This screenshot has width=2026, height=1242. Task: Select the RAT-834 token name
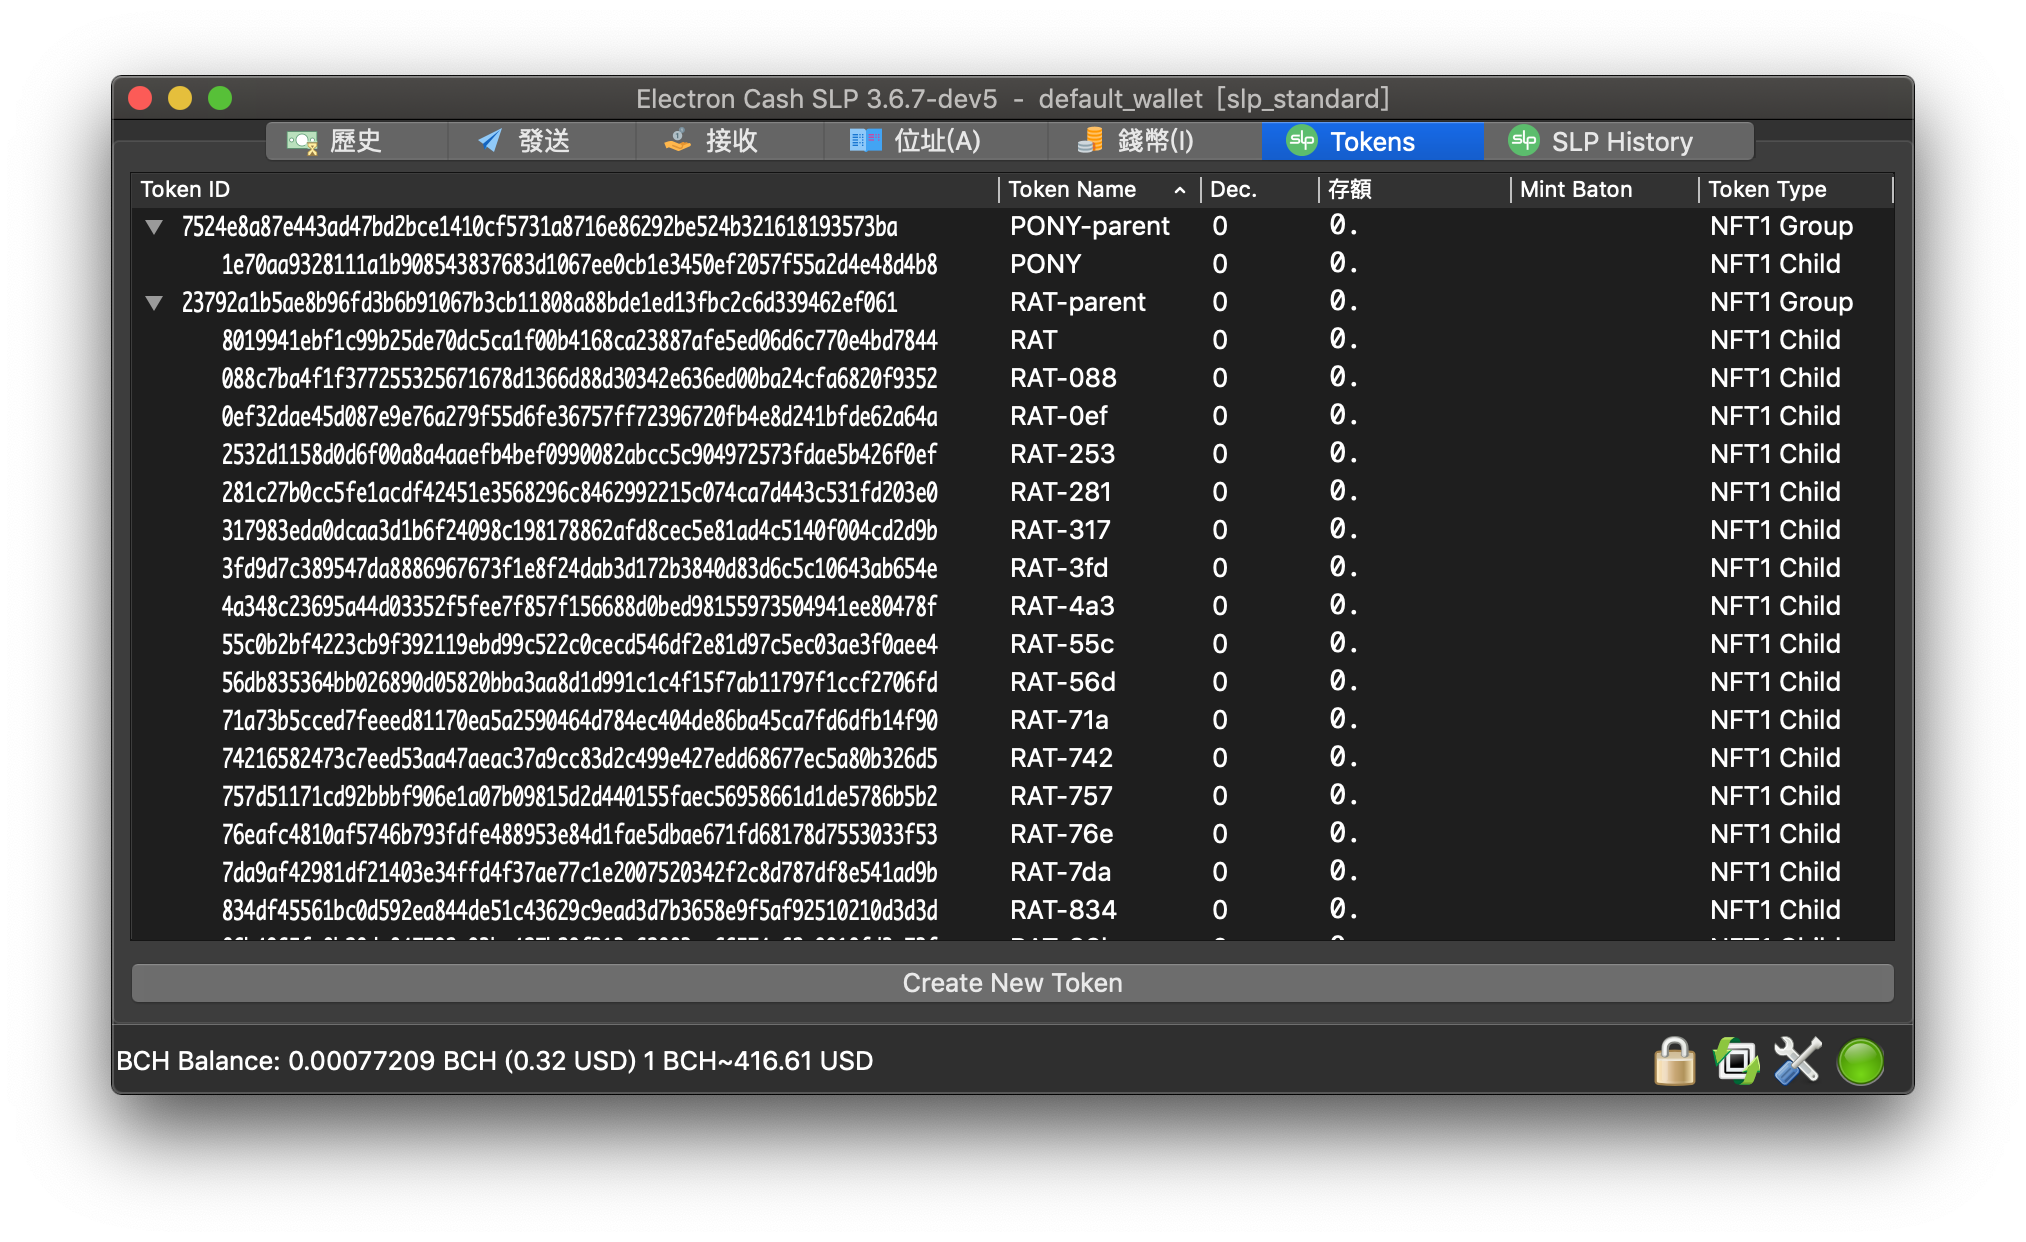coord(1063,910)
